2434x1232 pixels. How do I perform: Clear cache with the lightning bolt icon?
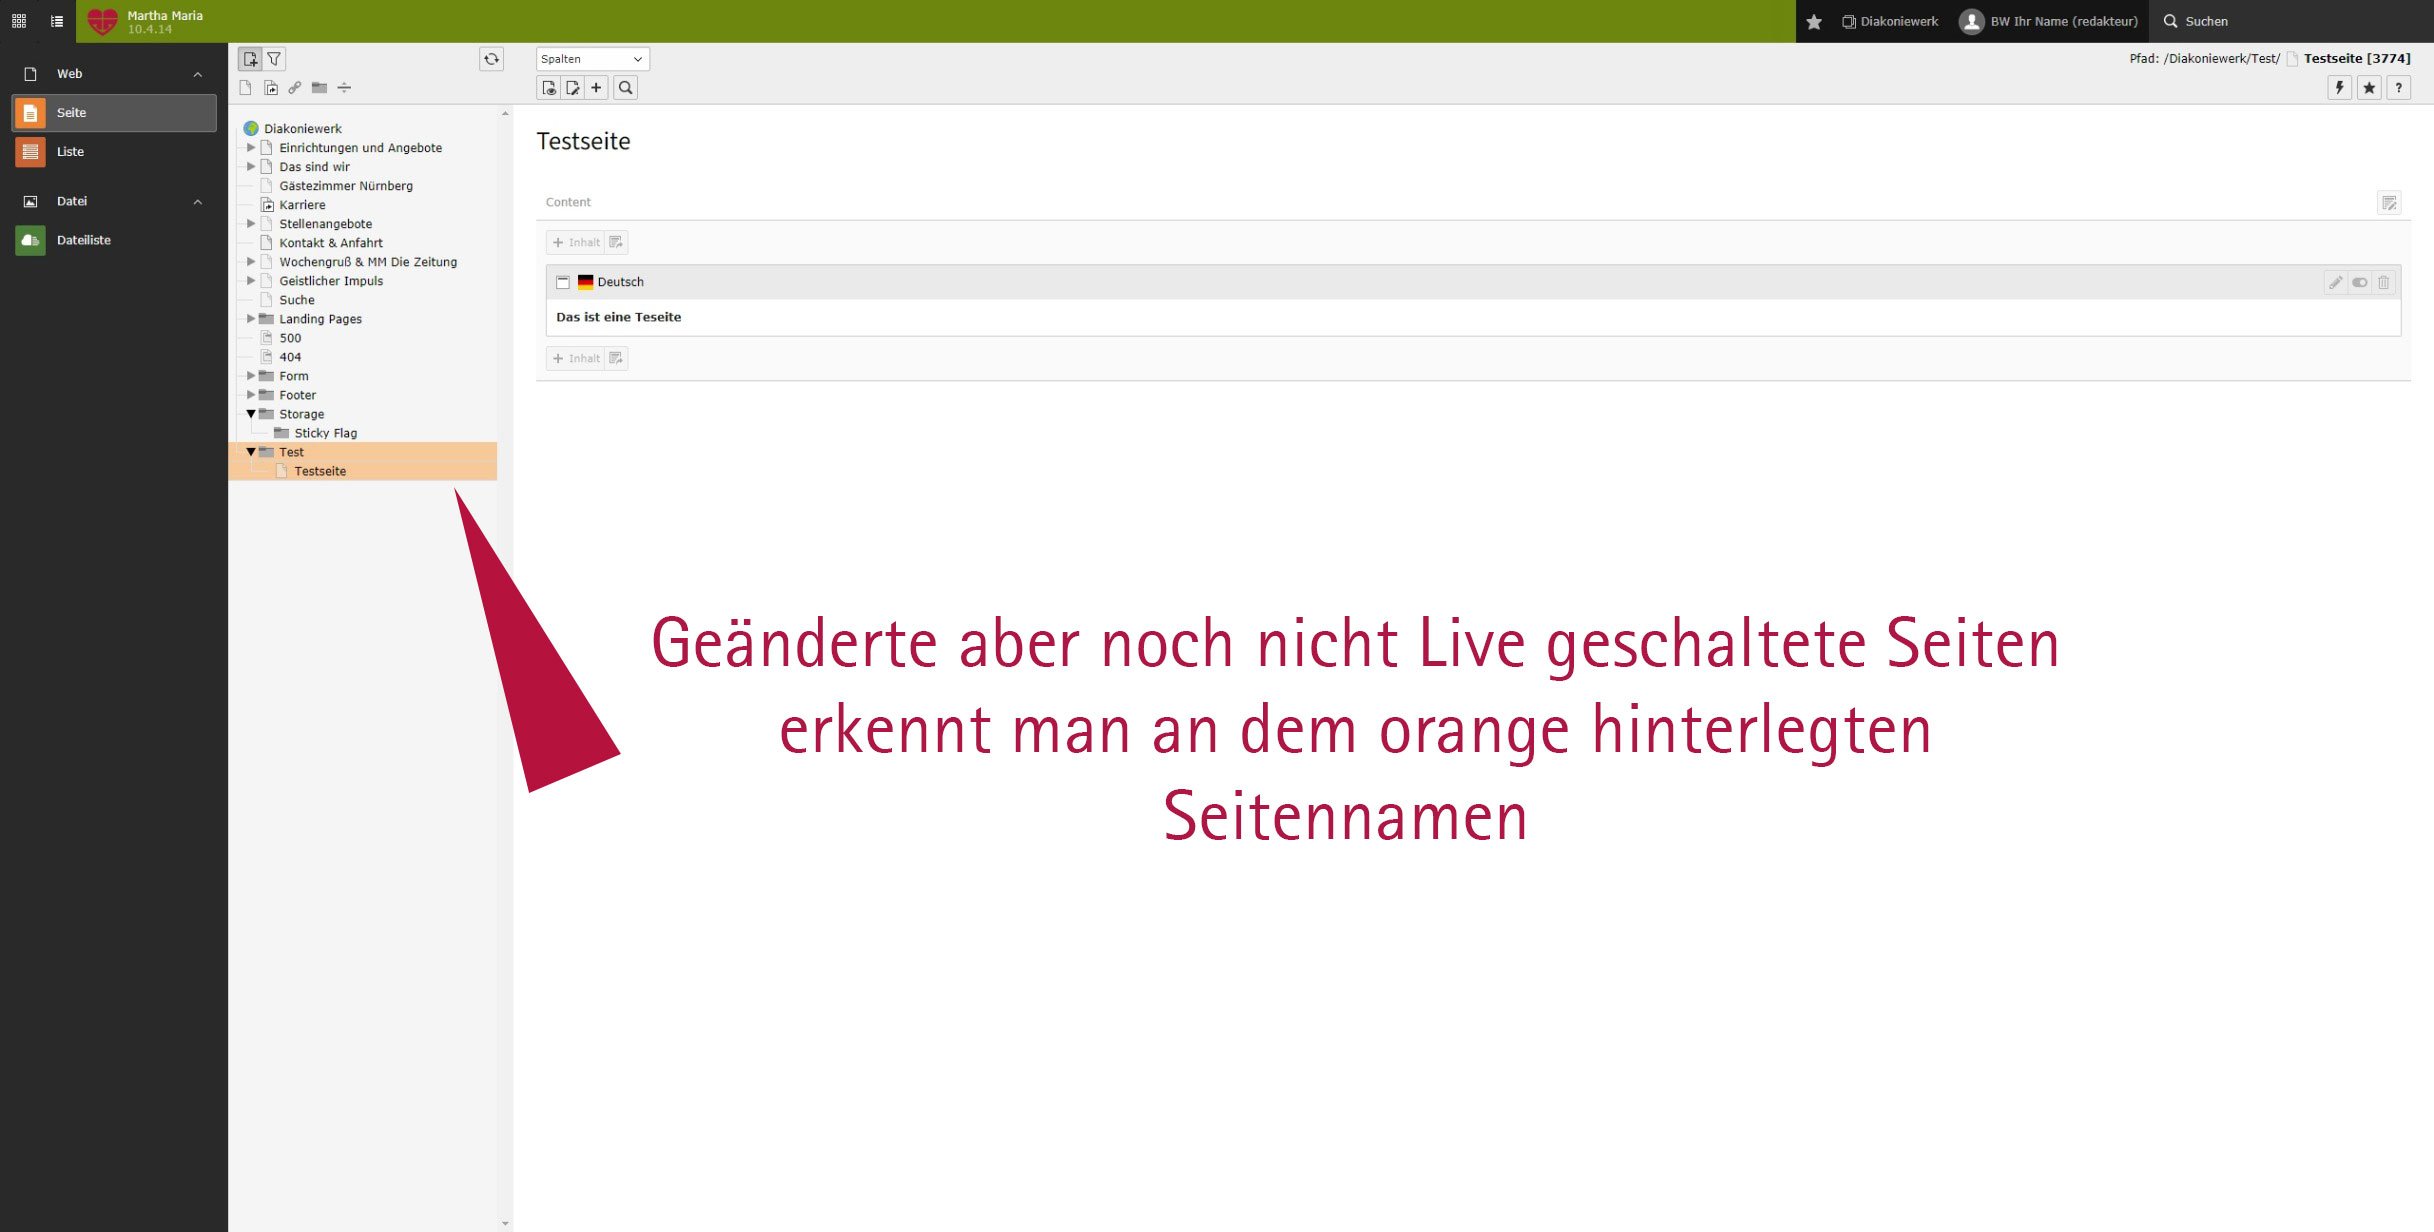point(2339,87)
